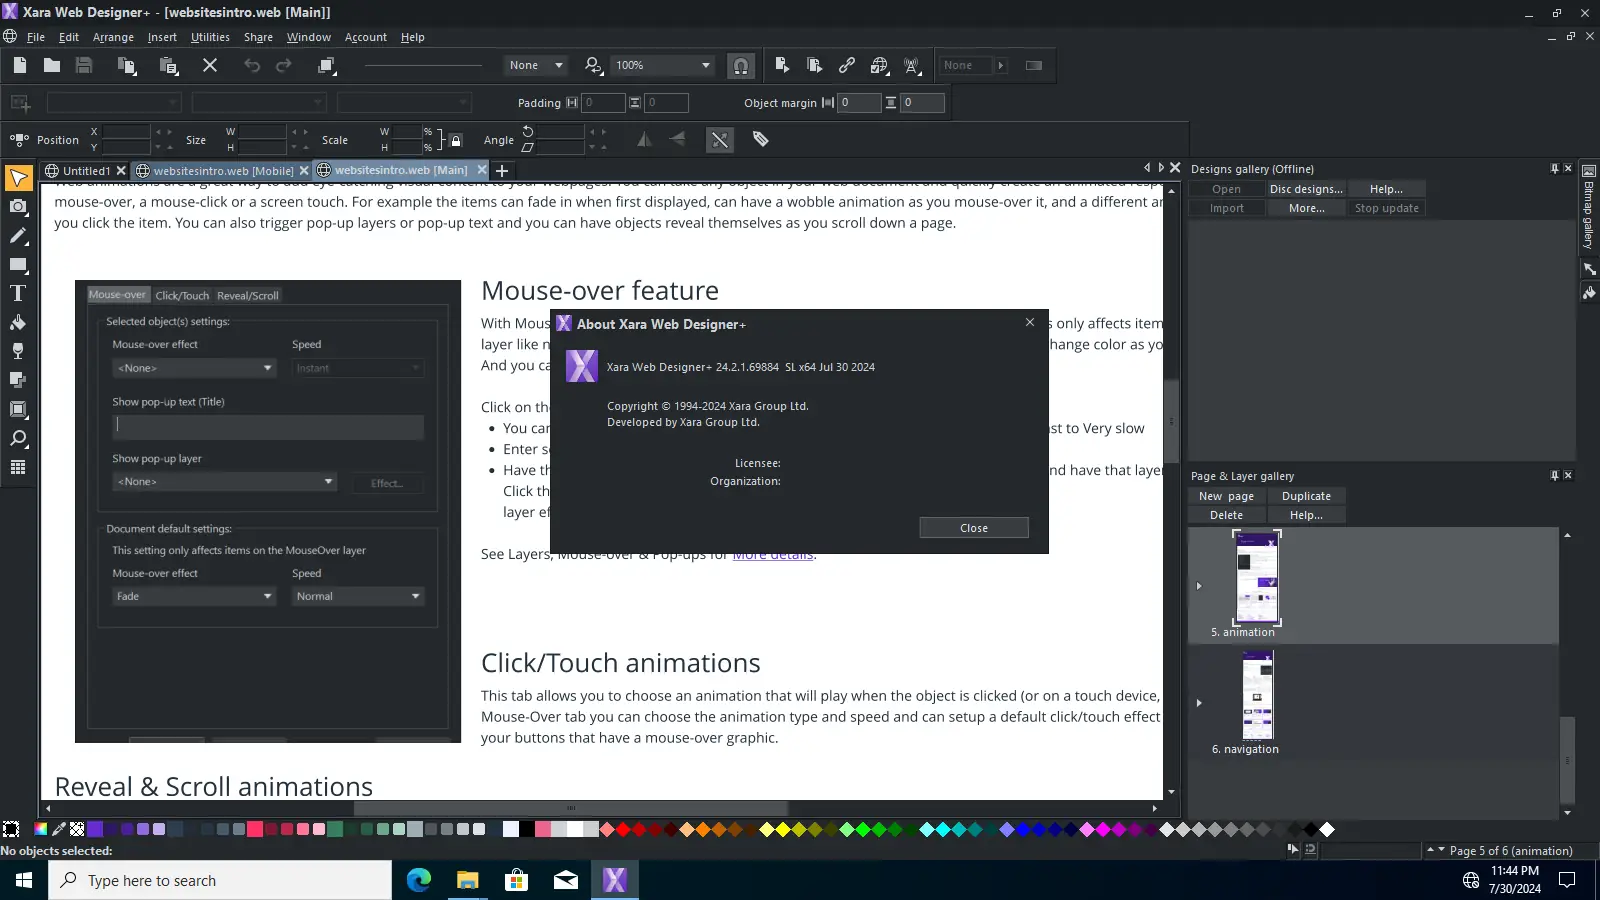
Task: Open the Utilities menu
Action: tap(210, 37)
